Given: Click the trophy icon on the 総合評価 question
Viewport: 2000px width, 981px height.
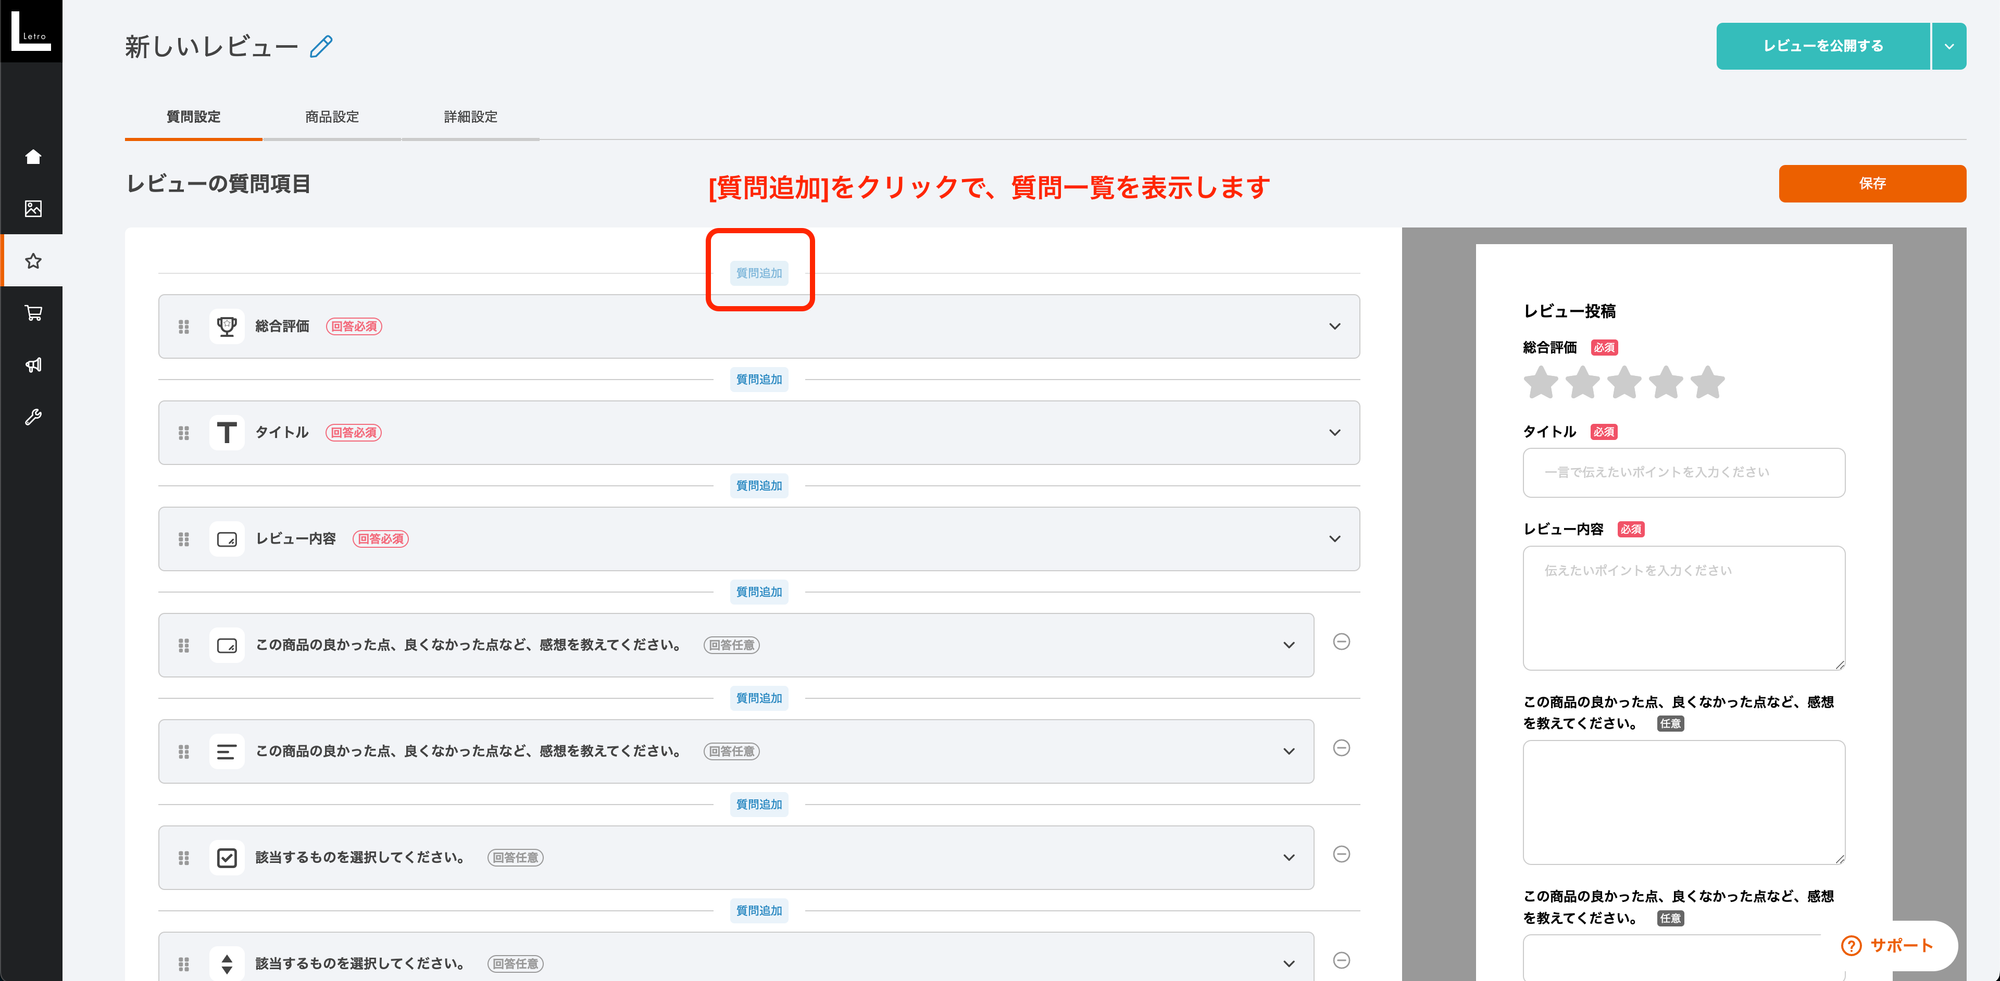Looking at the screenshot, I should click(227, 326).
